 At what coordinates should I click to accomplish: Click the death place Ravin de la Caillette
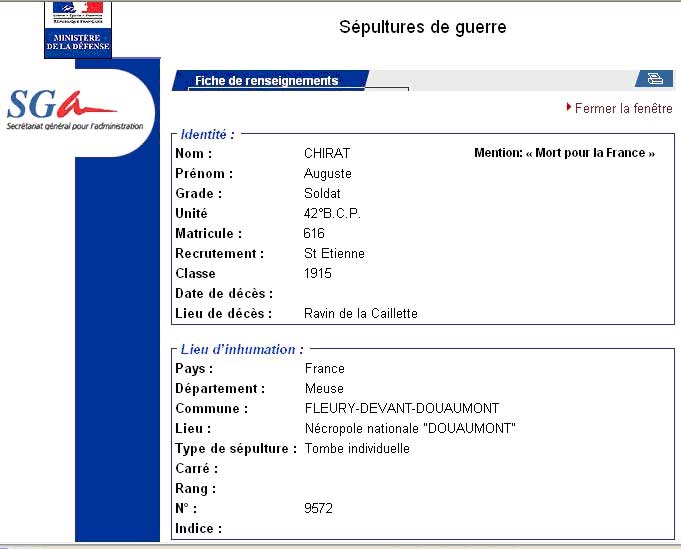tap(360, 313)
